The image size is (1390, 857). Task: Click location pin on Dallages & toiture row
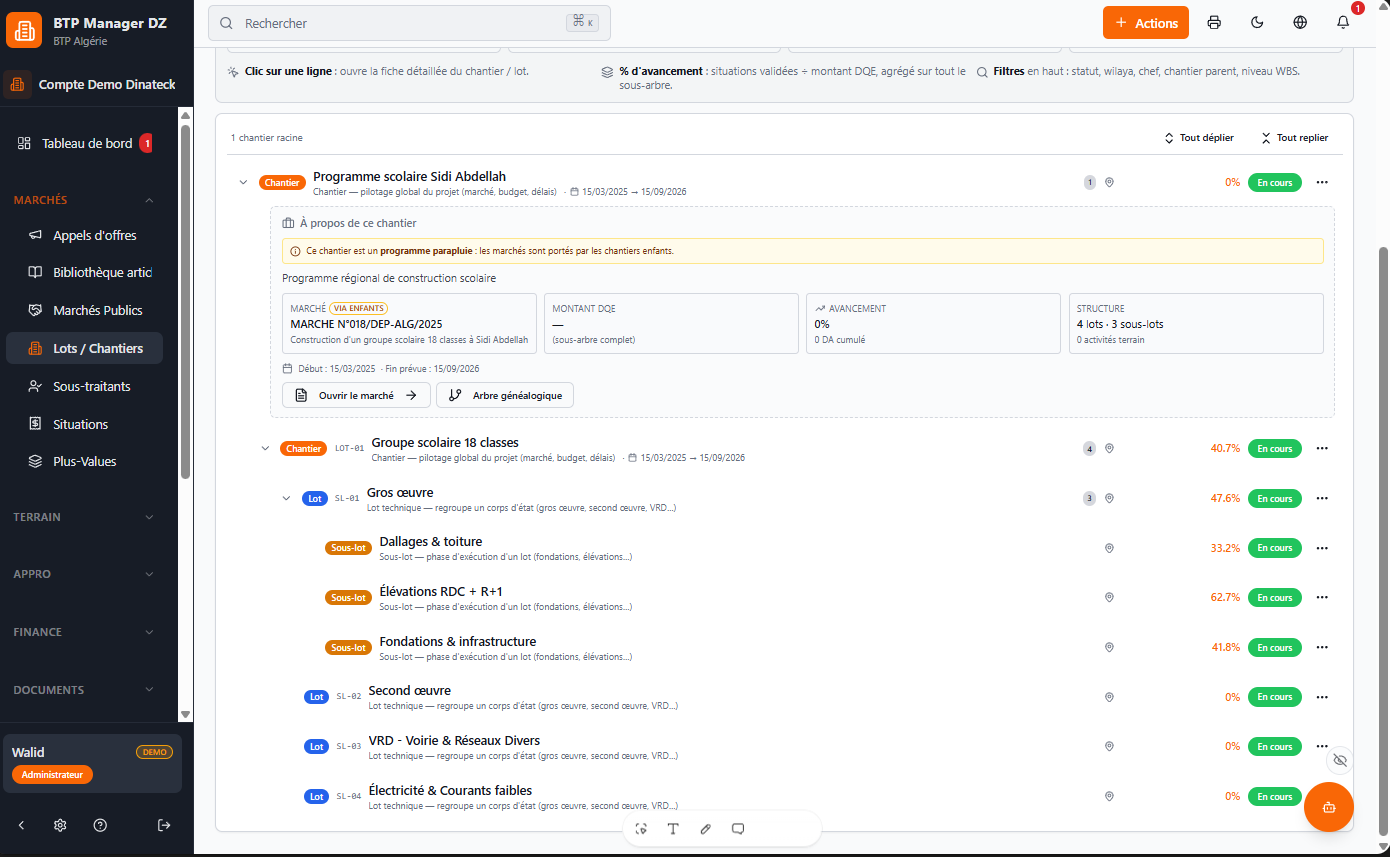[1109, 548]
